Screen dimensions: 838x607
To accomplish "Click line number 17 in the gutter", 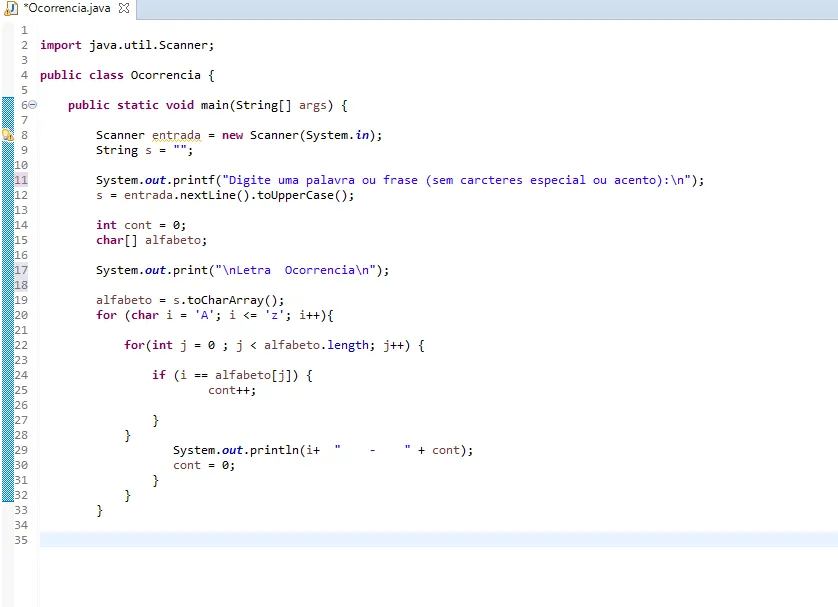I will 21,270.
